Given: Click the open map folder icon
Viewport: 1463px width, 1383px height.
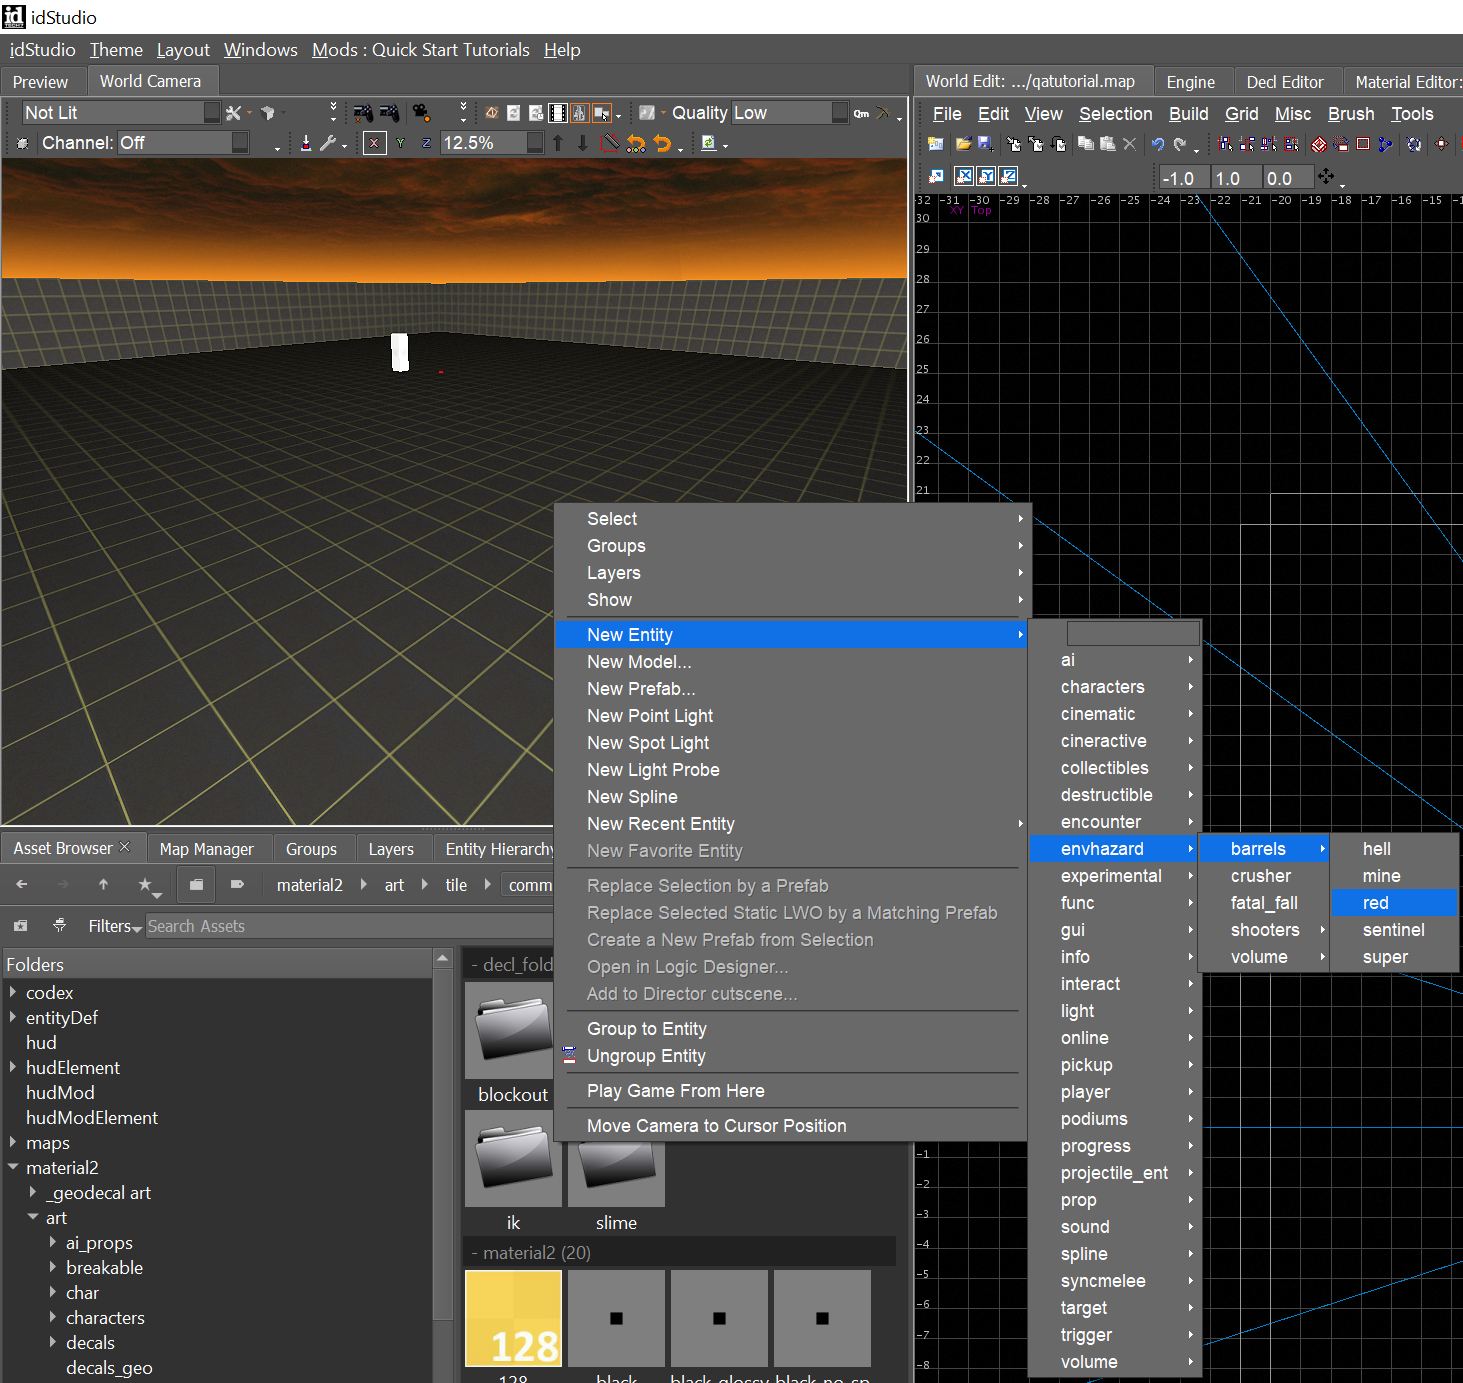Looking at the screenshot, I should (963, 144).
